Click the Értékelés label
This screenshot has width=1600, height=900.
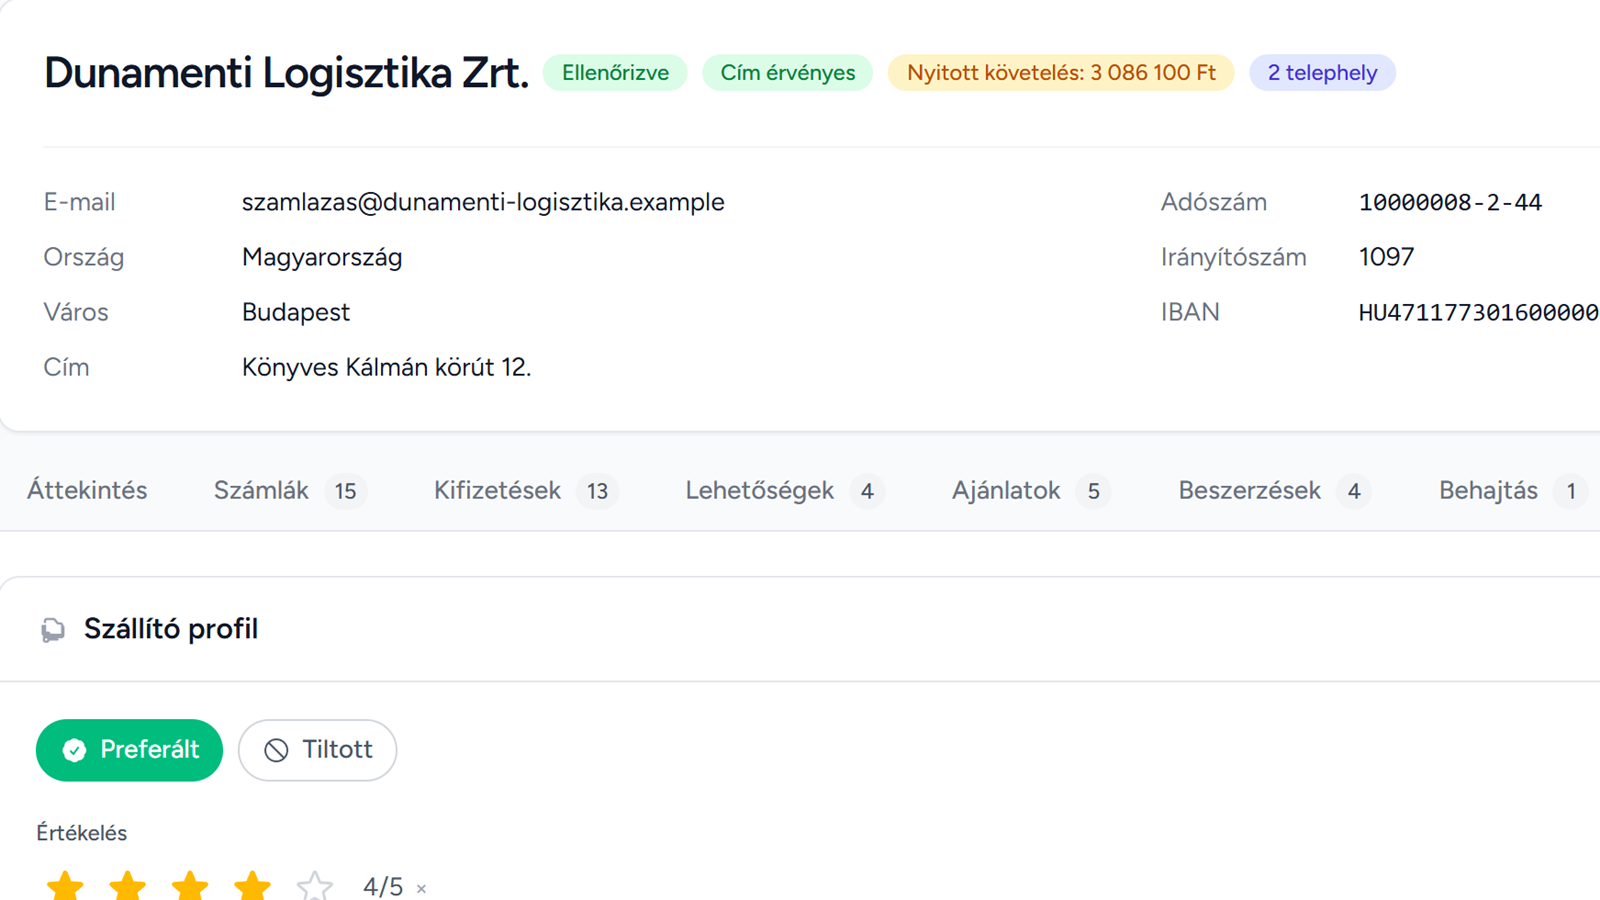[x=82, y=833]
